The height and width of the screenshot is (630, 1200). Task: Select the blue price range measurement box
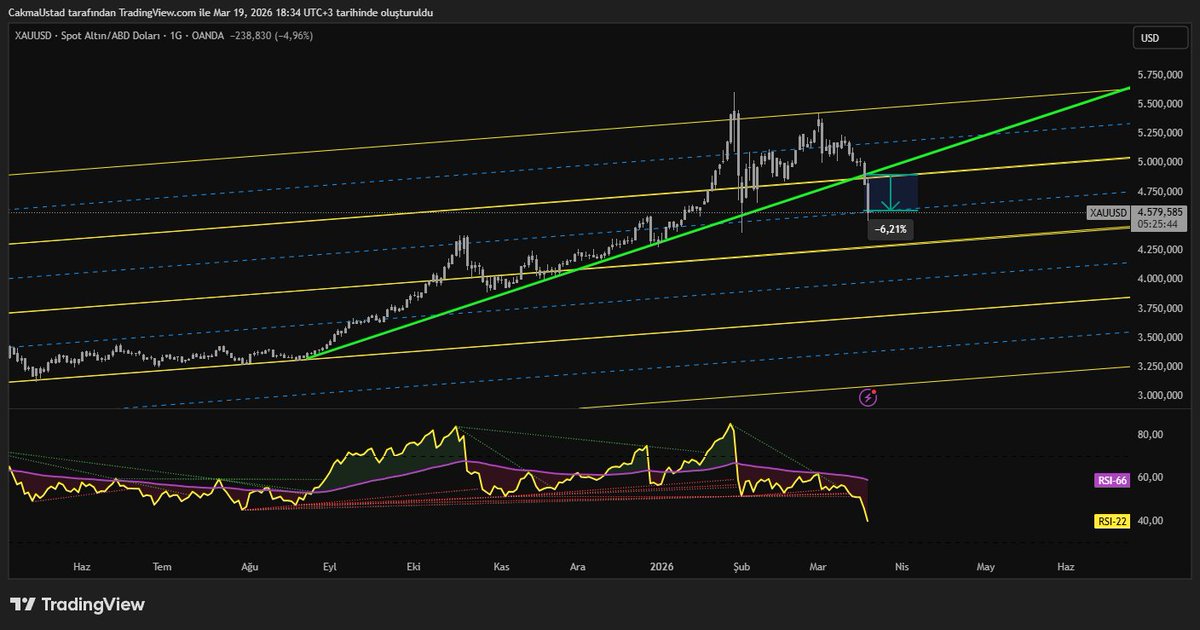click(x=892, y=193)
